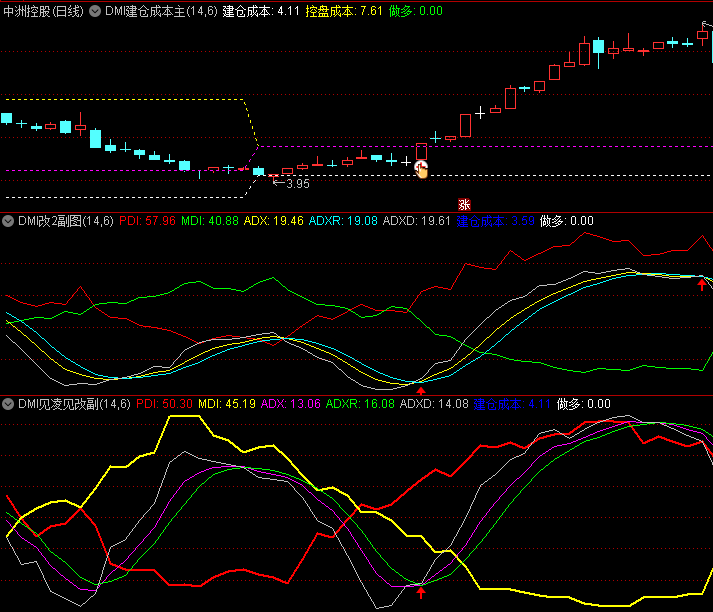Click the MDI: 45.19 value
The width and height of the screenshot is (713, 612).
click(x=227, y=404)
